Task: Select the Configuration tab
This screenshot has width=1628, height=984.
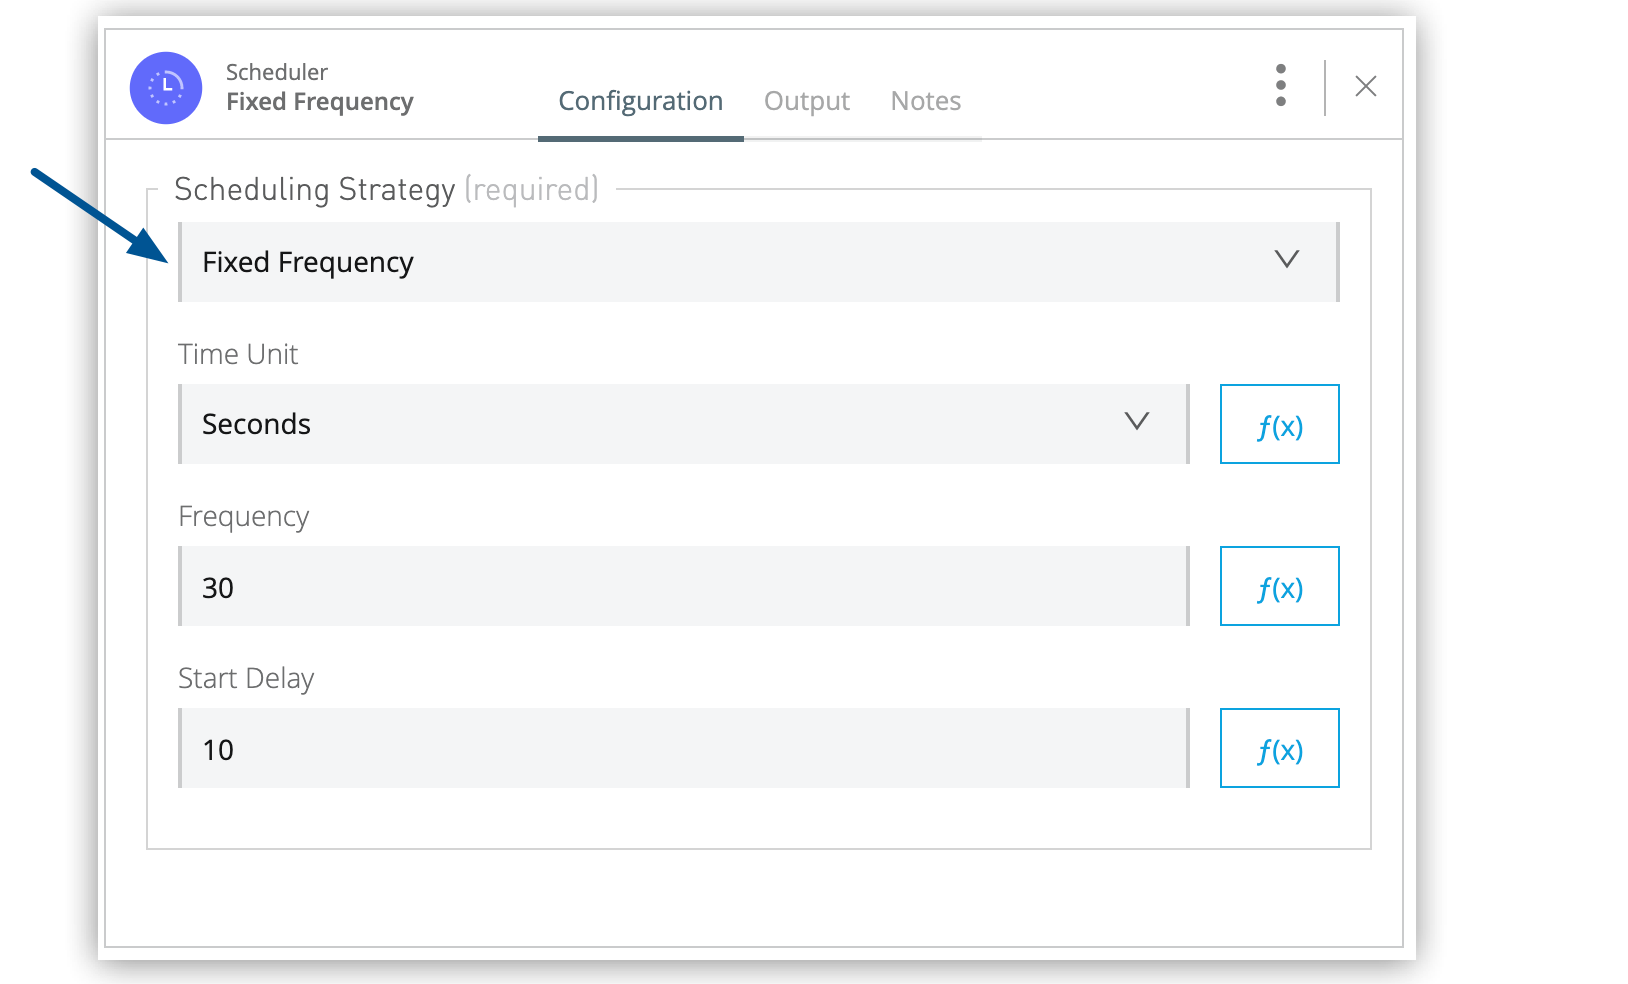Action: (x=641, y=100)
